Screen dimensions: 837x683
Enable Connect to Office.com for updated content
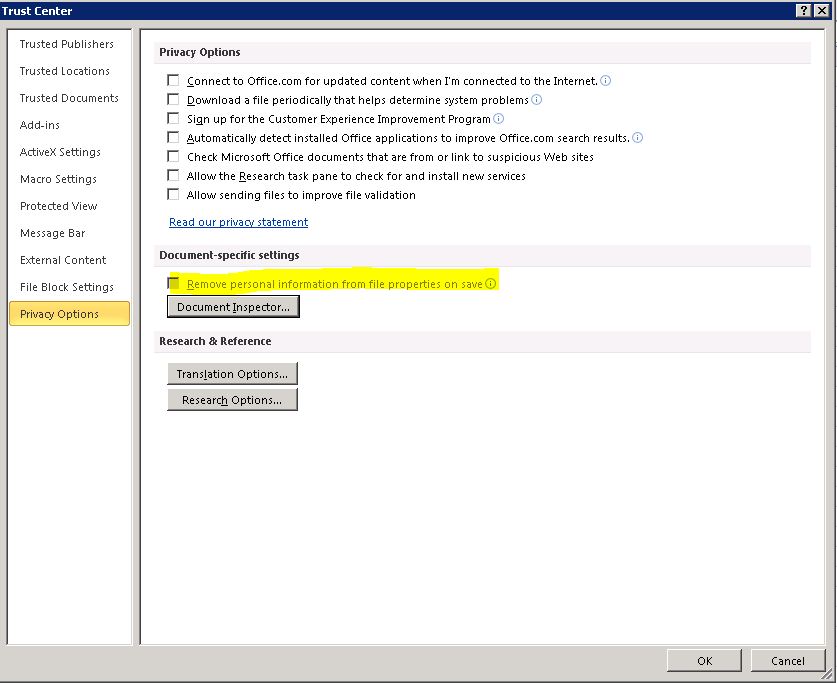pos(174,81)
